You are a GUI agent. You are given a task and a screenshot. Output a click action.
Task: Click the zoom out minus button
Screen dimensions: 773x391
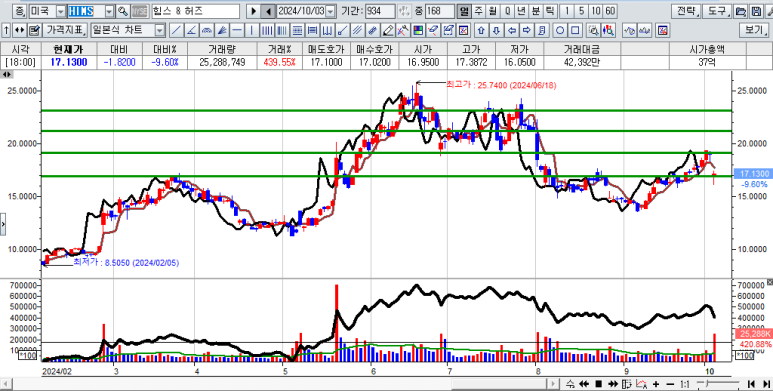point(670,384)
